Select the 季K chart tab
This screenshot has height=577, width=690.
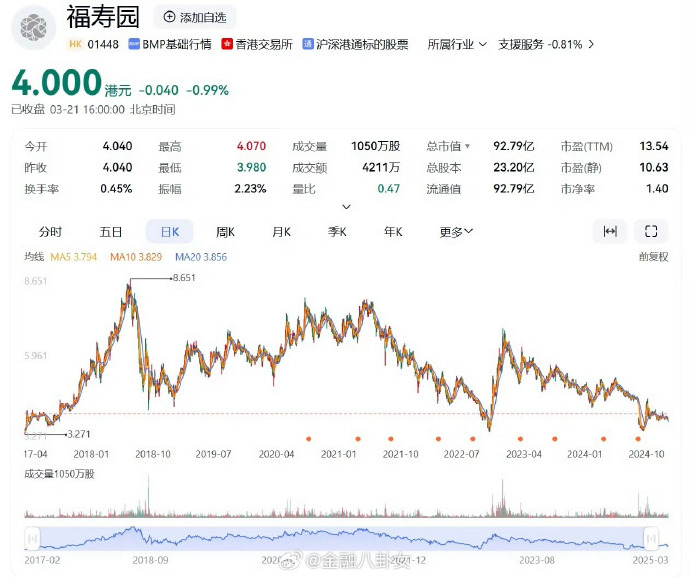(x=337, y=232)
